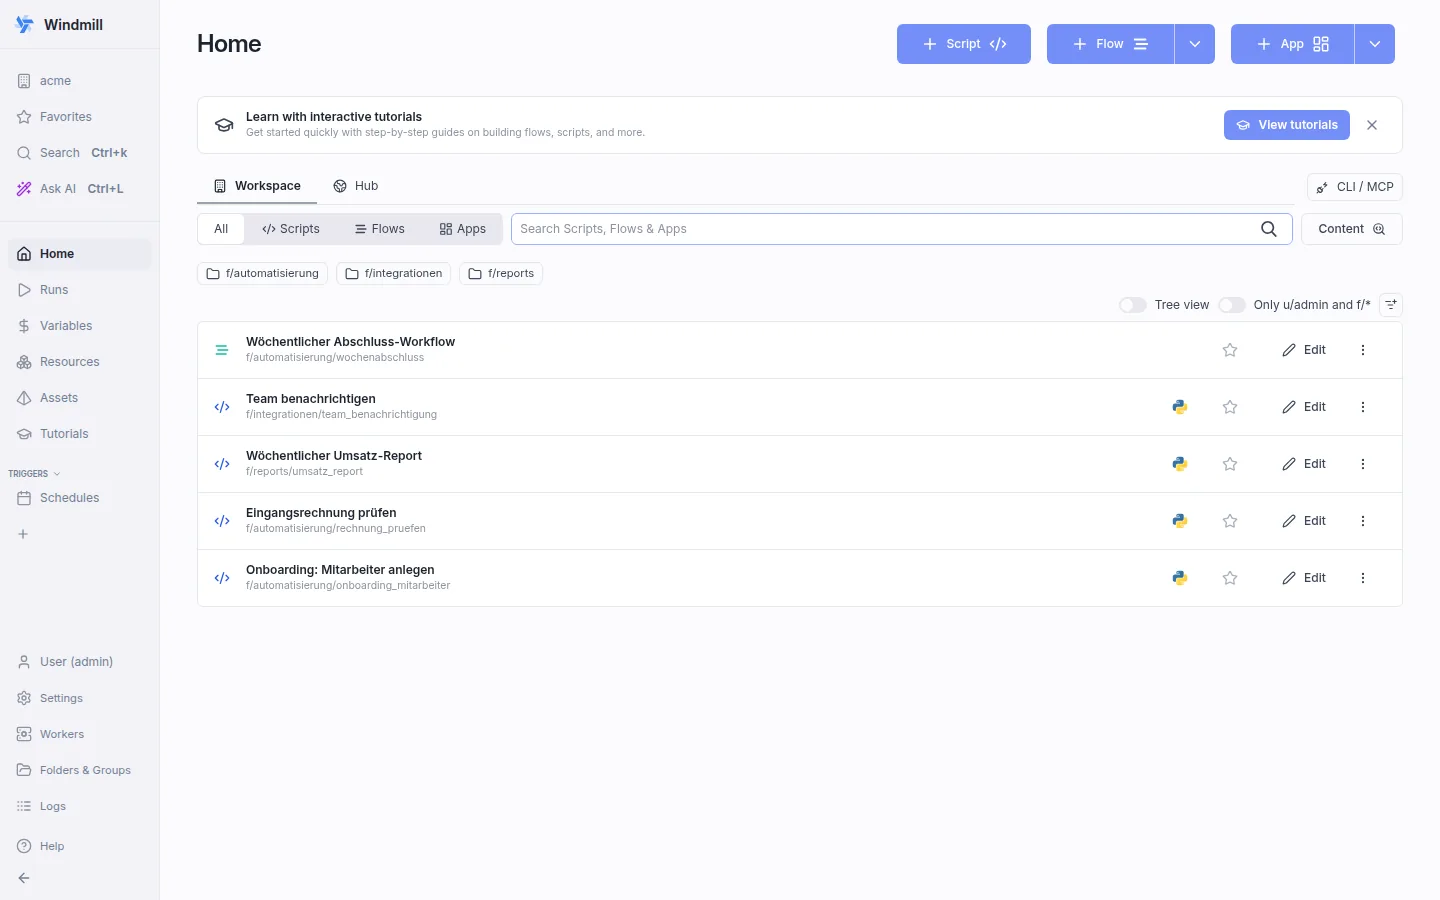Open the Ask AI assistant
1440x900 pixels.
coord(80,189)
